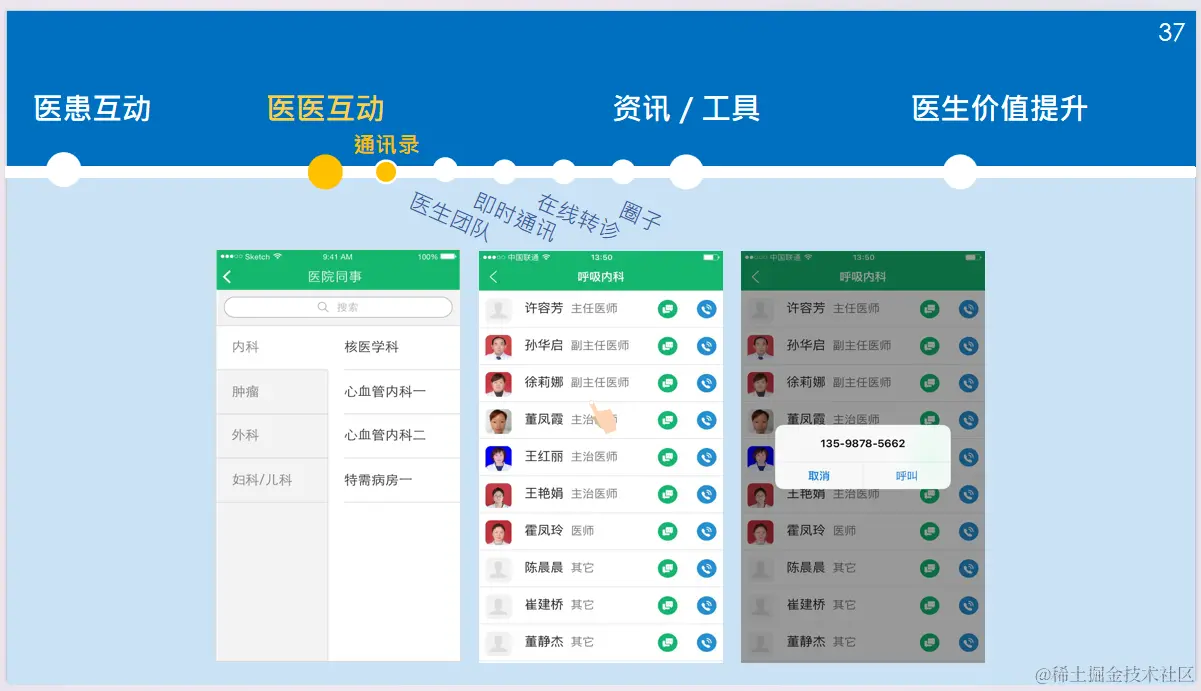Open the 心血管内科二 department
This screenshot has height=691, width=1201.
tap(394, 436)
